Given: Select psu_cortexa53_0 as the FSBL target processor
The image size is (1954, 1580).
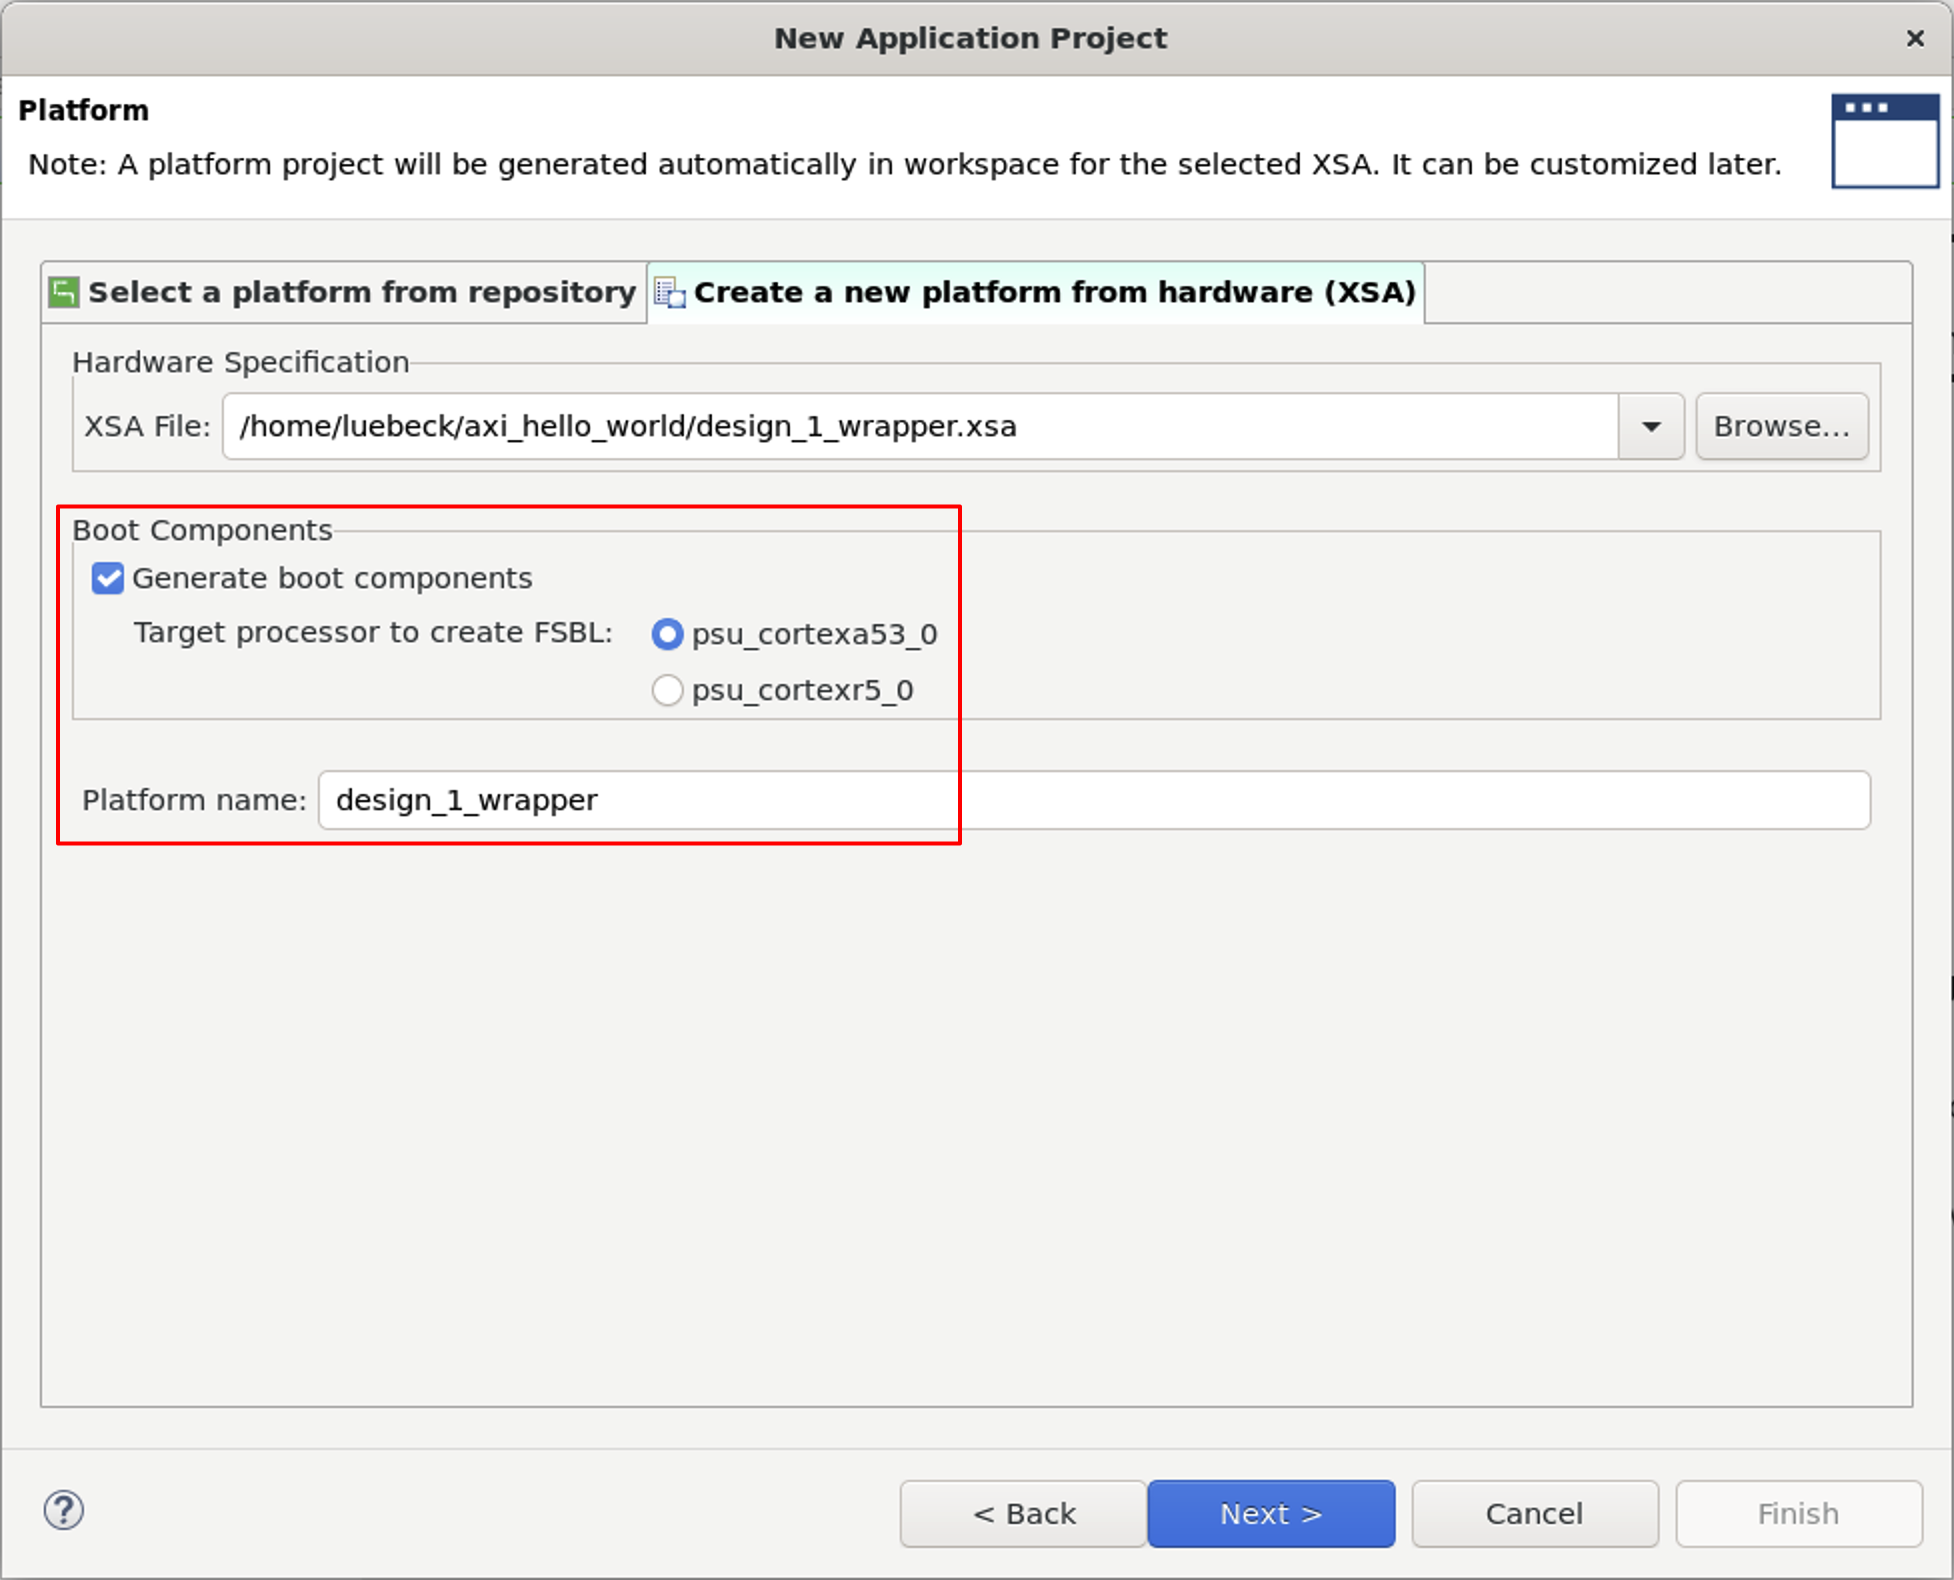Looking at the screenshot, I should 666,634.
